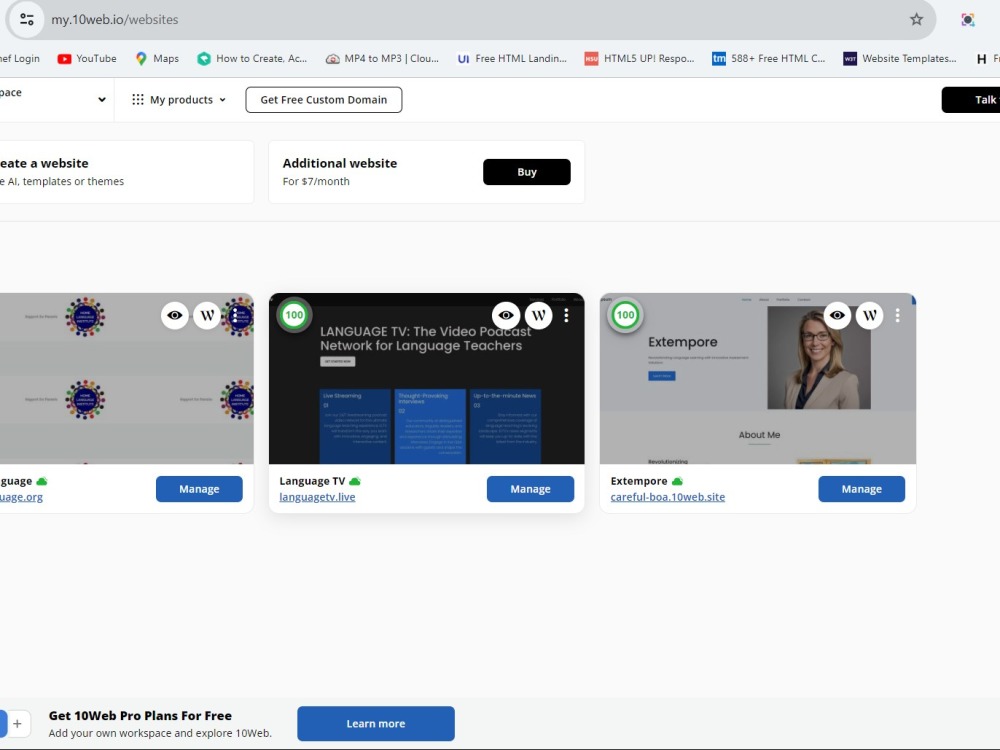This screenshot has width=1000, height=750.
Task: Open WordPress admin for Extempore
Action: point(870,315)
